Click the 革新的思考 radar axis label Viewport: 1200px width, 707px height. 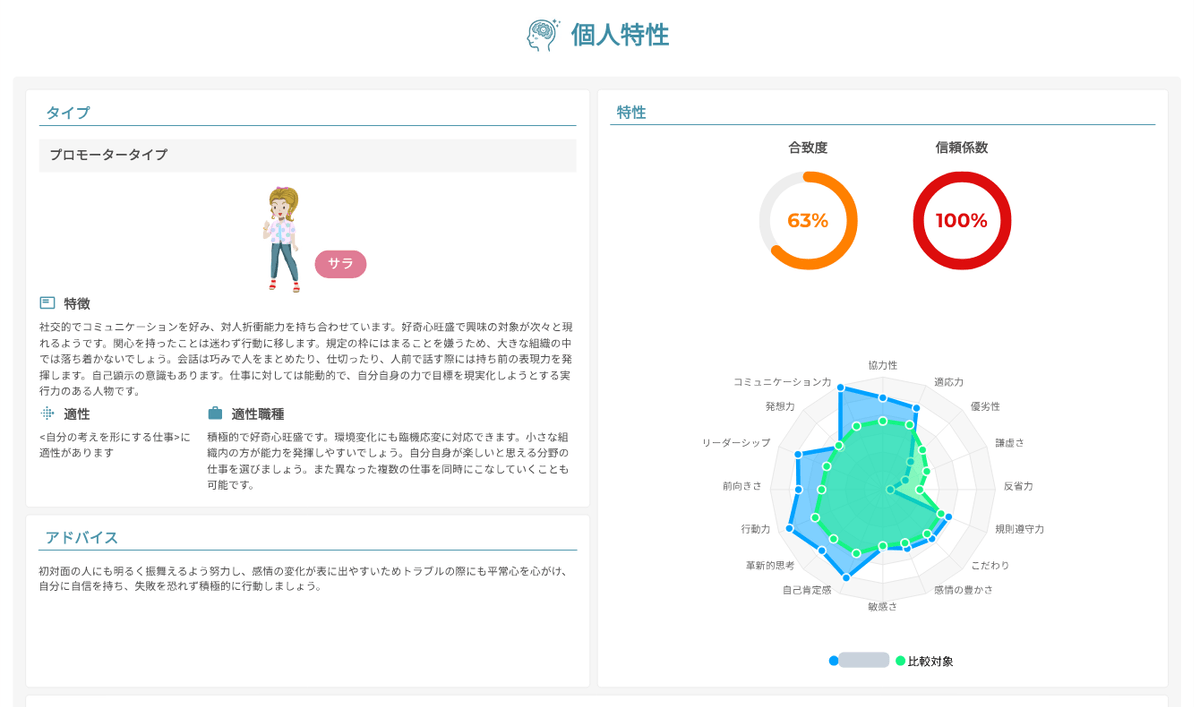tap(770, 565)
